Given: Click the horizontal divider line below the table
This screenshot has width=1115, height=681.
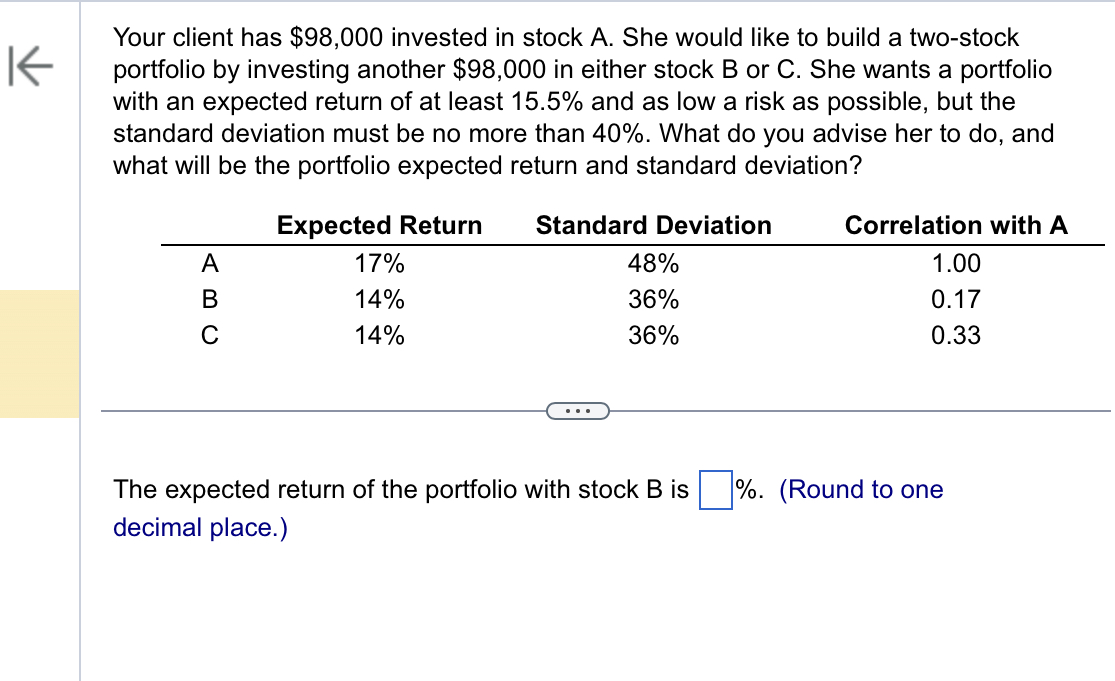Looking at the screenshot, I should point(300,410).
